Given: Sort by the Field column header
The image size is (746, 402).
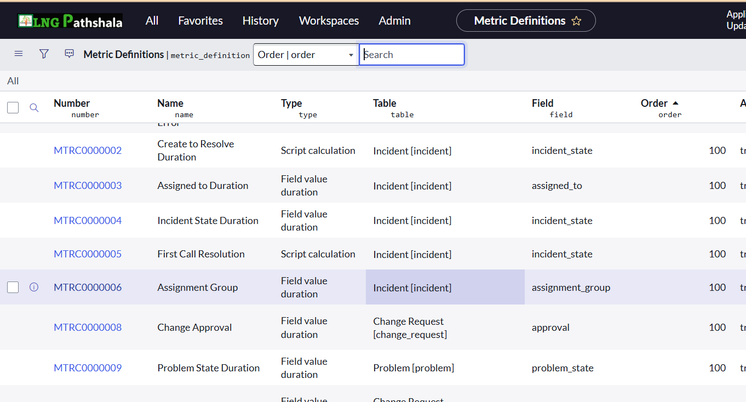Looking at the screenshot, I should 542,103.
